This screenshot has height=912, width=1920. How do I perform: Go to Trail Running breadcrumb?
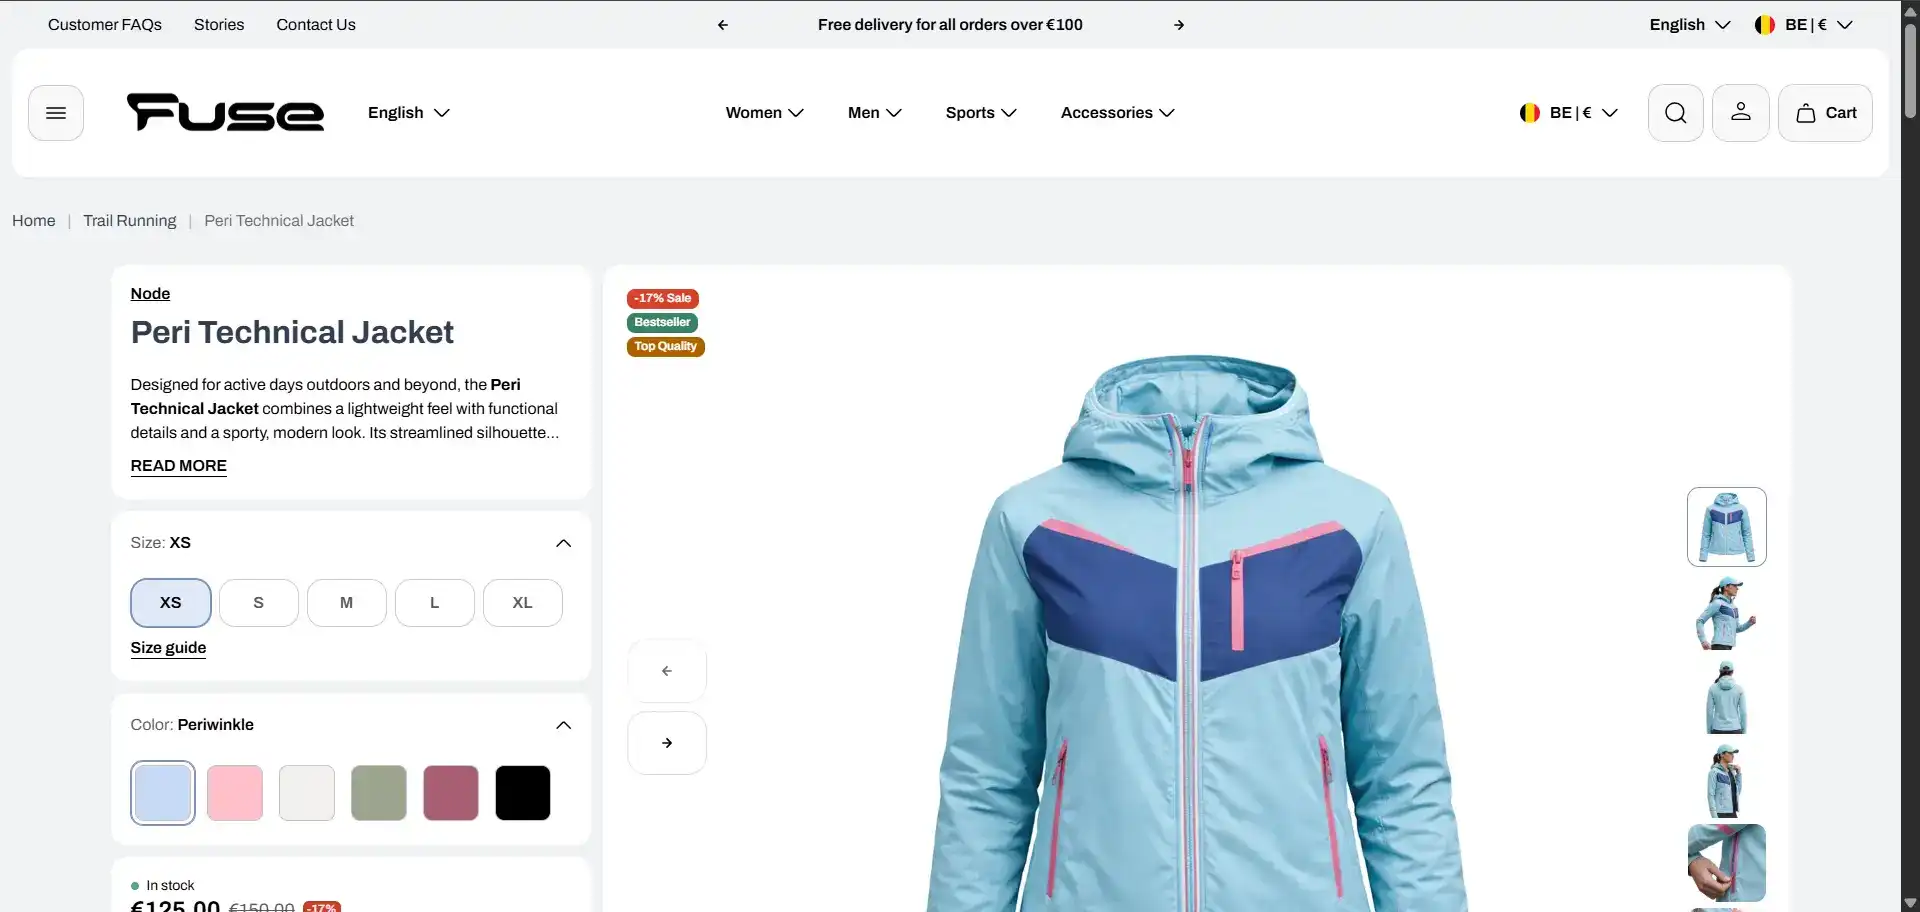click(x=130, y=221)
